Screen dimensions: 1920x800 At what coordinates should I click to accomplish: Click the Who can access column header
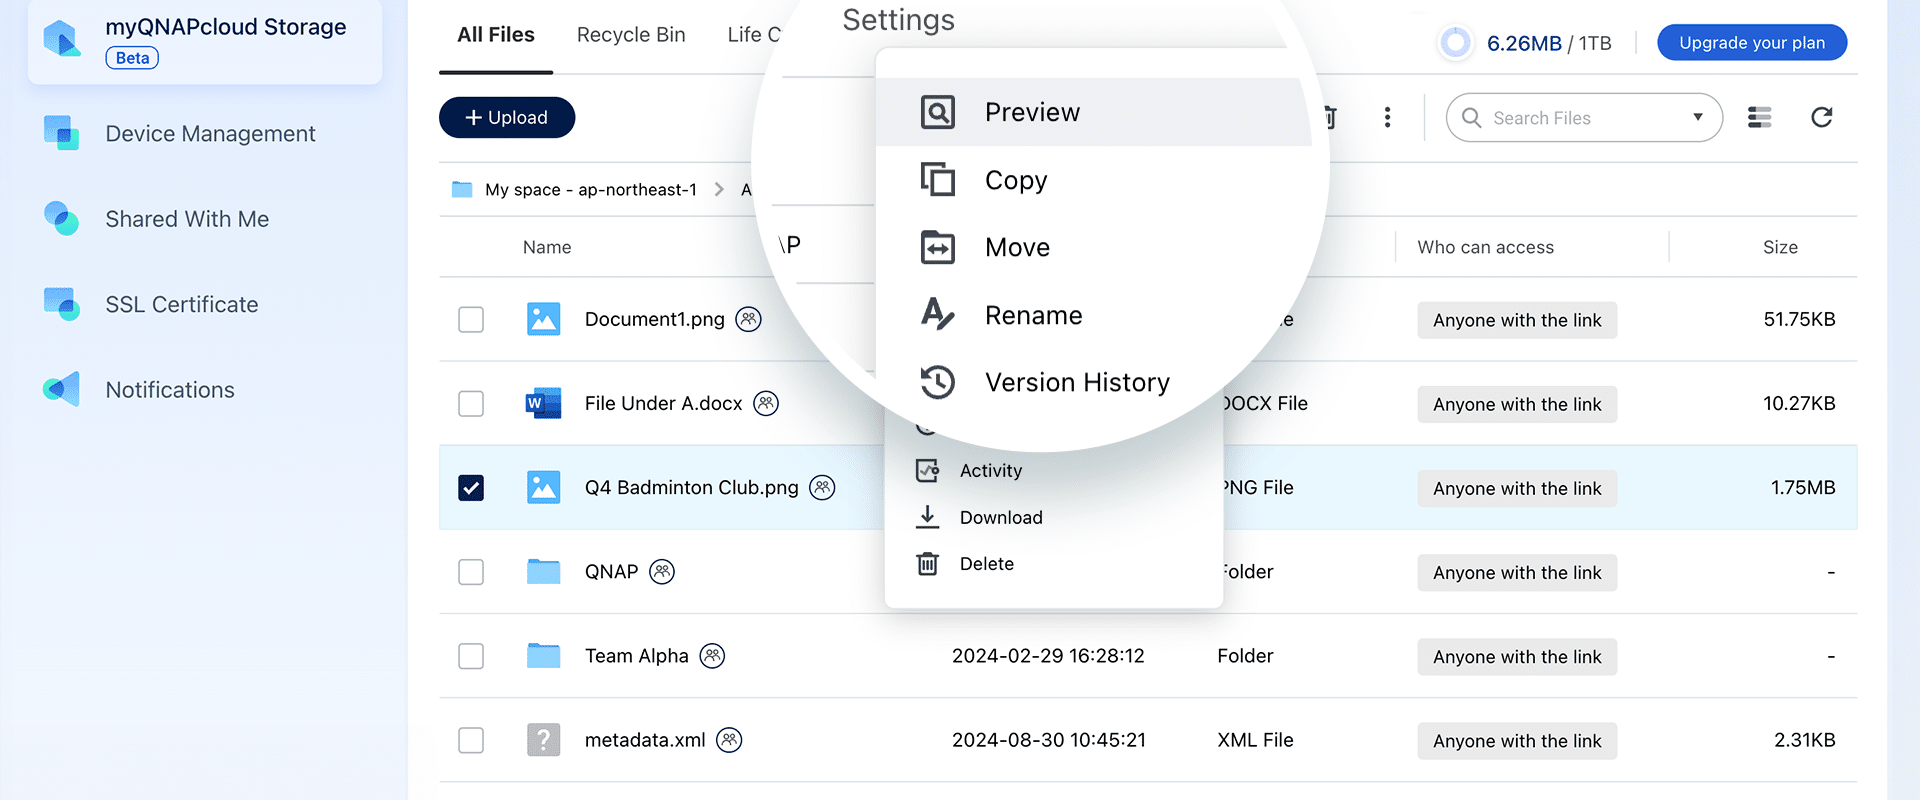point(1486,247)
